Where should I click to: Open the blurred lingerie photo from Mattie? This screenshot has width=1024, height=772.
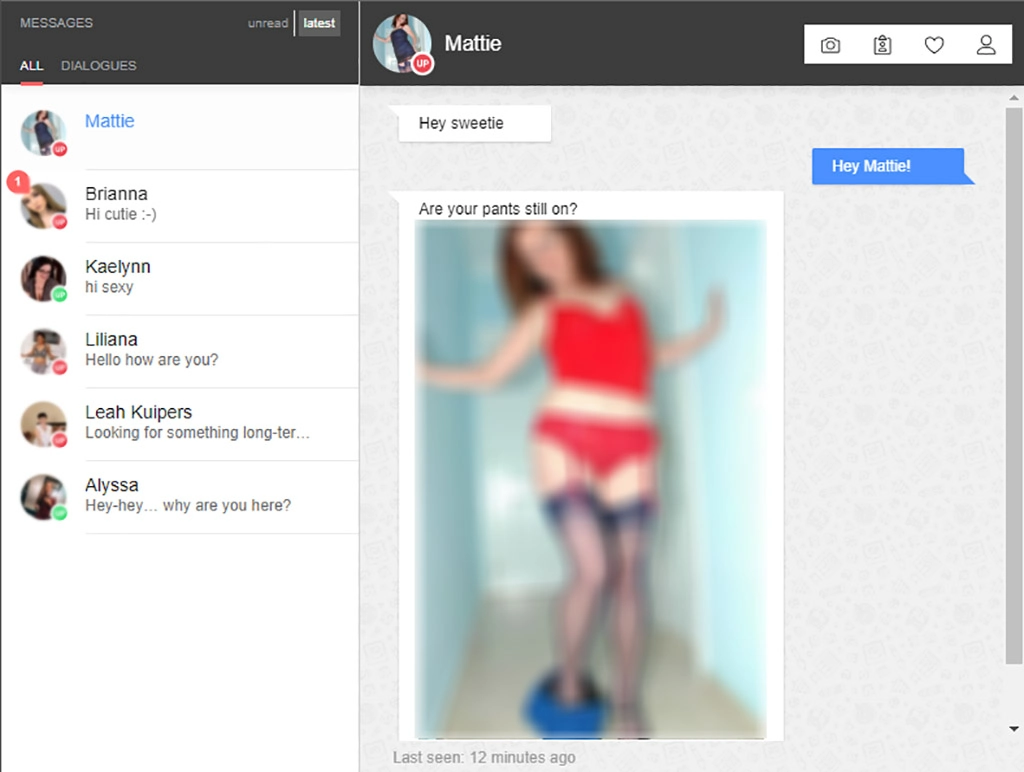[x=590, y=480]
